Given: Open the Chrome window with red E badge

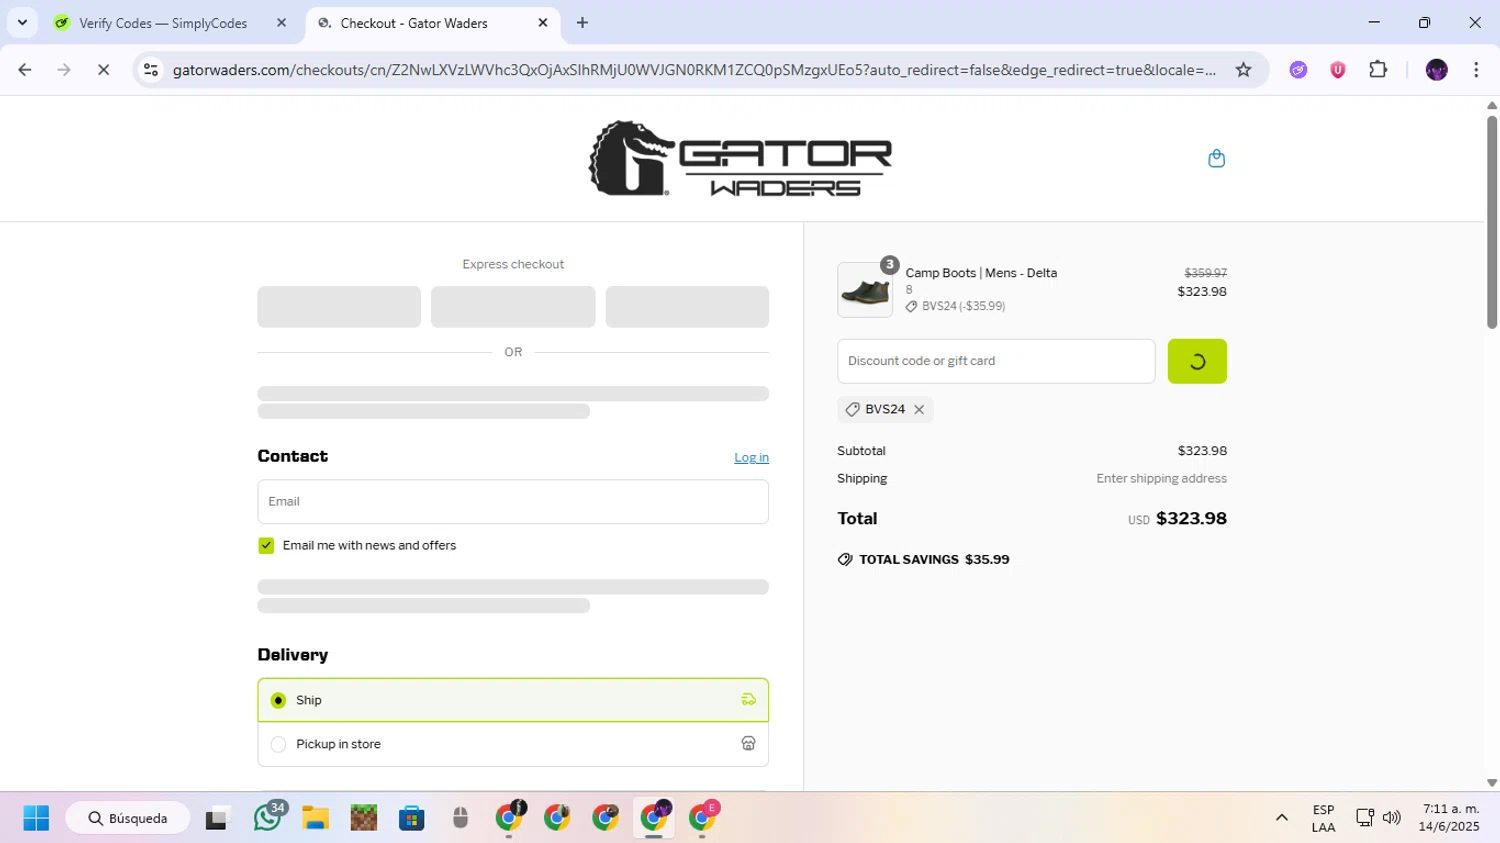Looking at the screenshot, I should coord(703,818).
